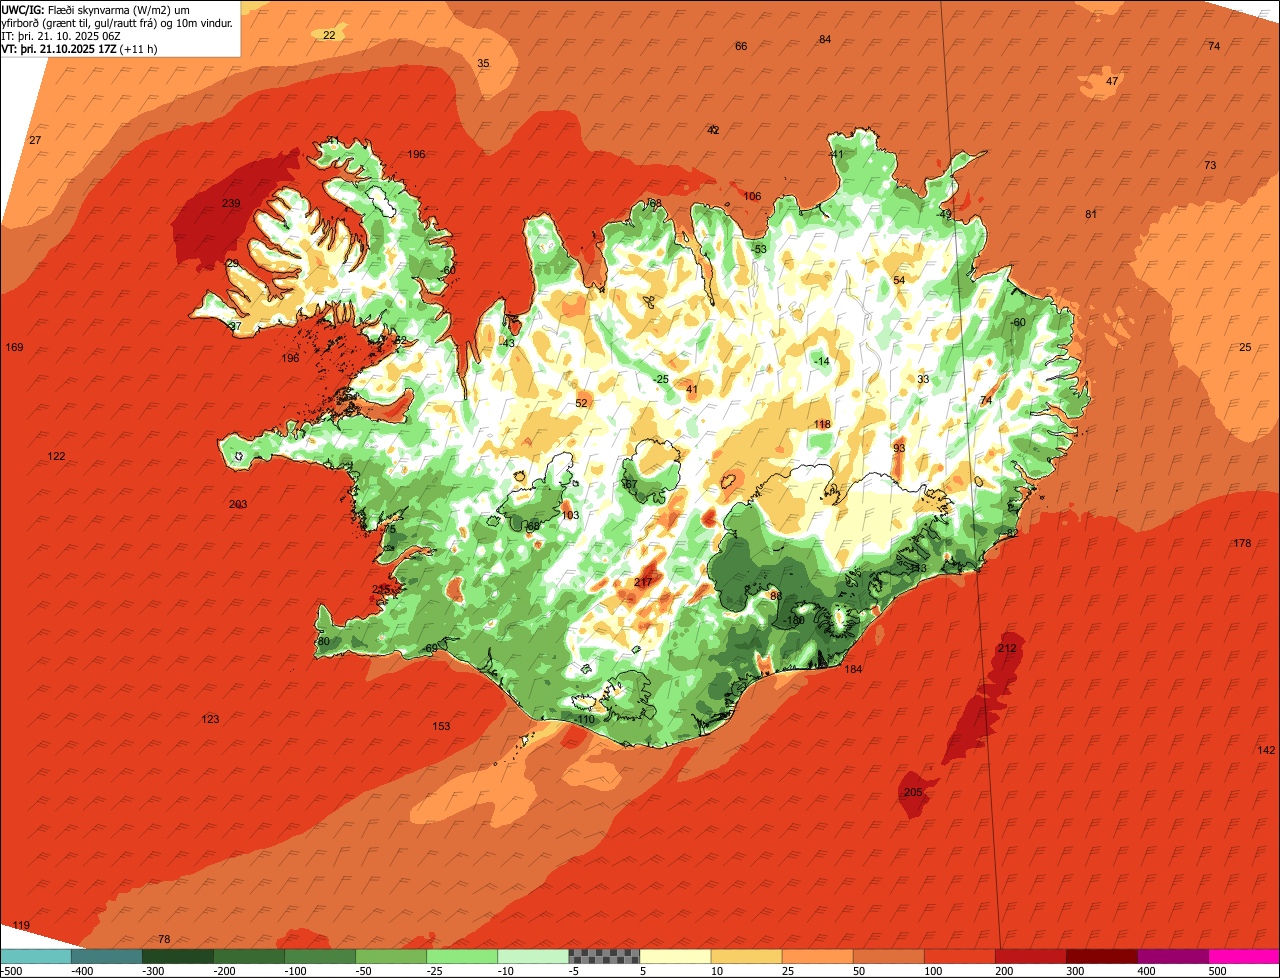Click the 103 value in the interior
Screen dimensions: 1280x978
click(570, 515)
